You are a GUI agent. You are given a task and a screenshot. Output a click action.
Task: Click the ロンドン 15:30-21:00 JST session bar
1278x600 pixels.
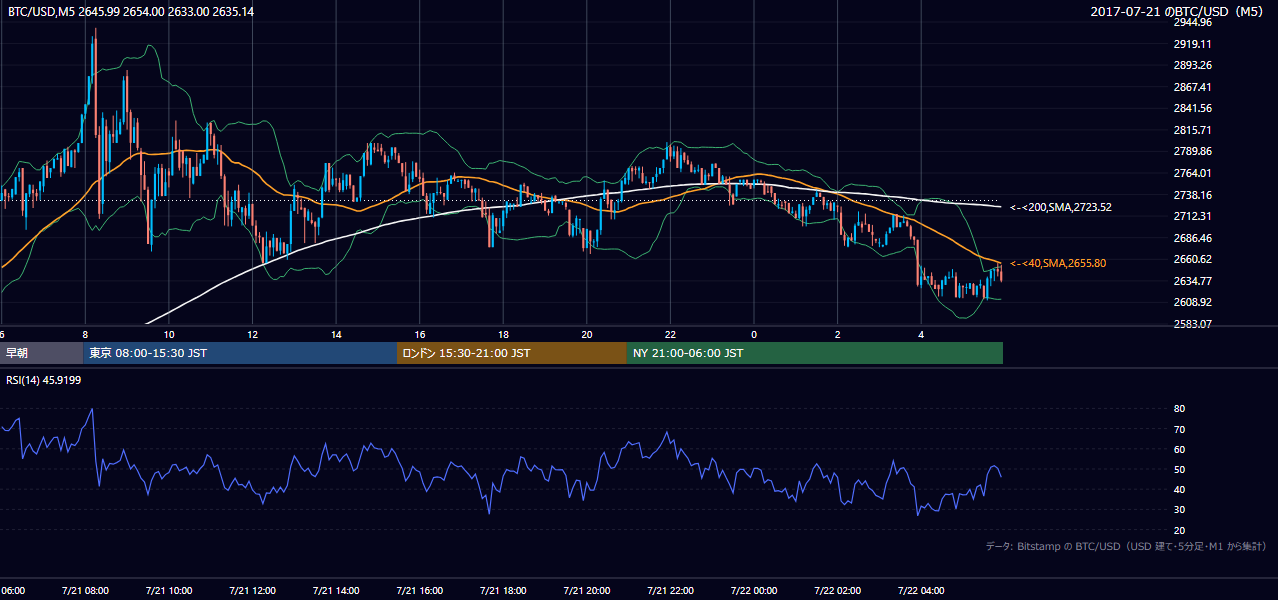pos(512,353)
